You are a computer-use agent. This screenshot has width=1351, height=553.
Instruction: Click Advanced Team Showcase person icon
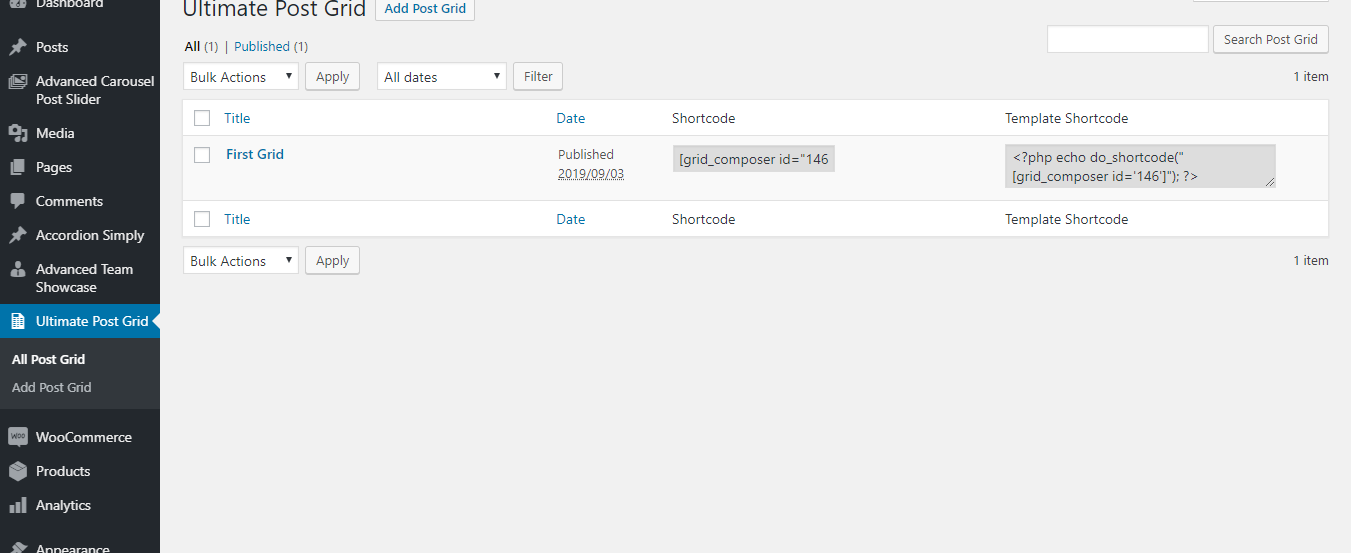tap(17, 270)
